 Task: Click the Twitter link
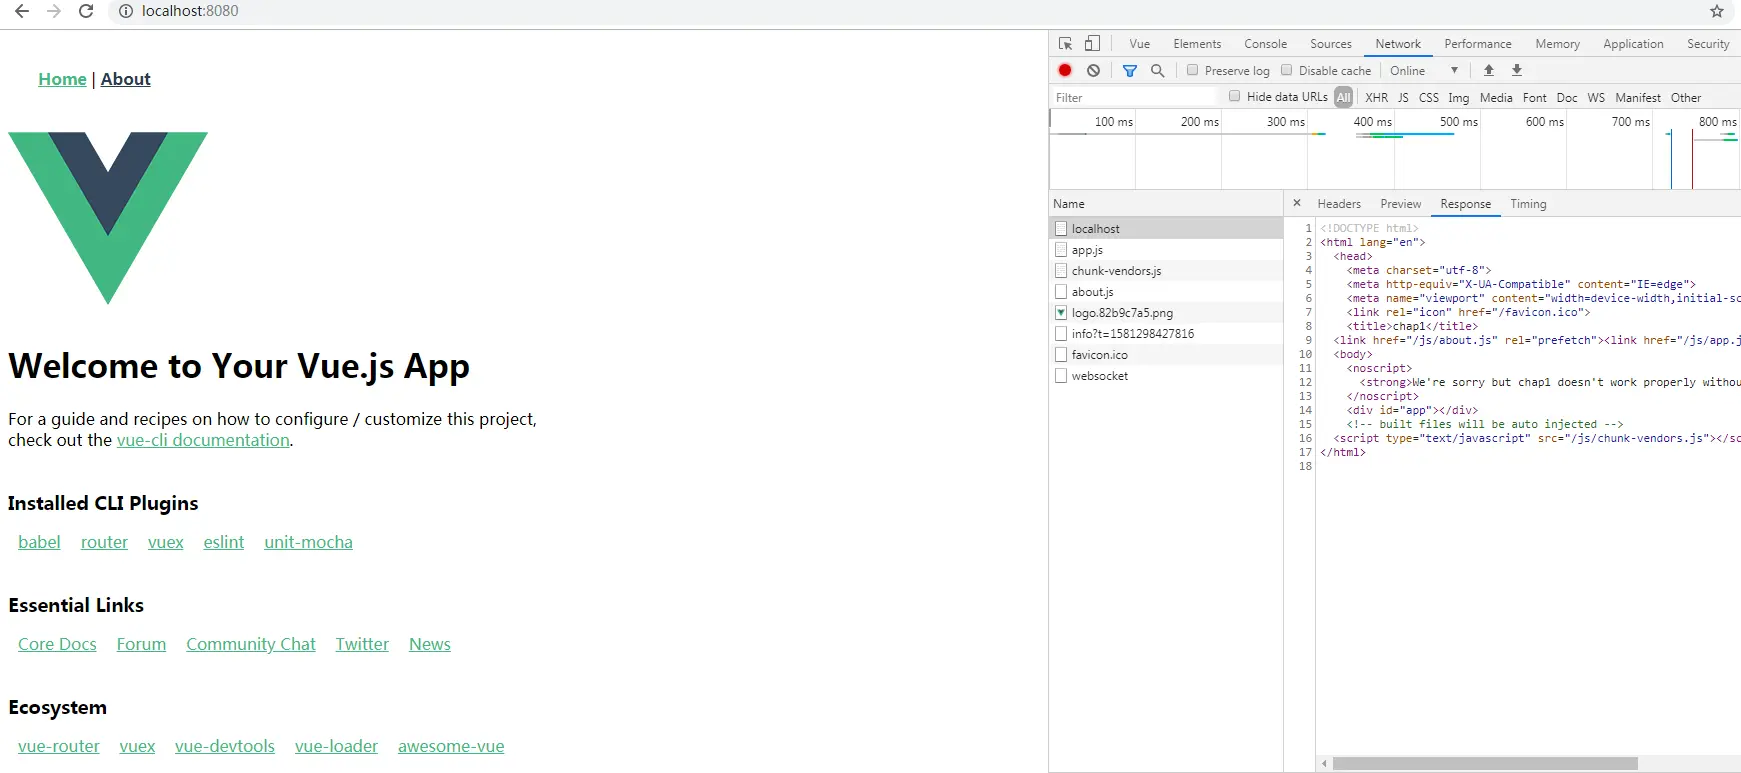(x=362, y=644)
